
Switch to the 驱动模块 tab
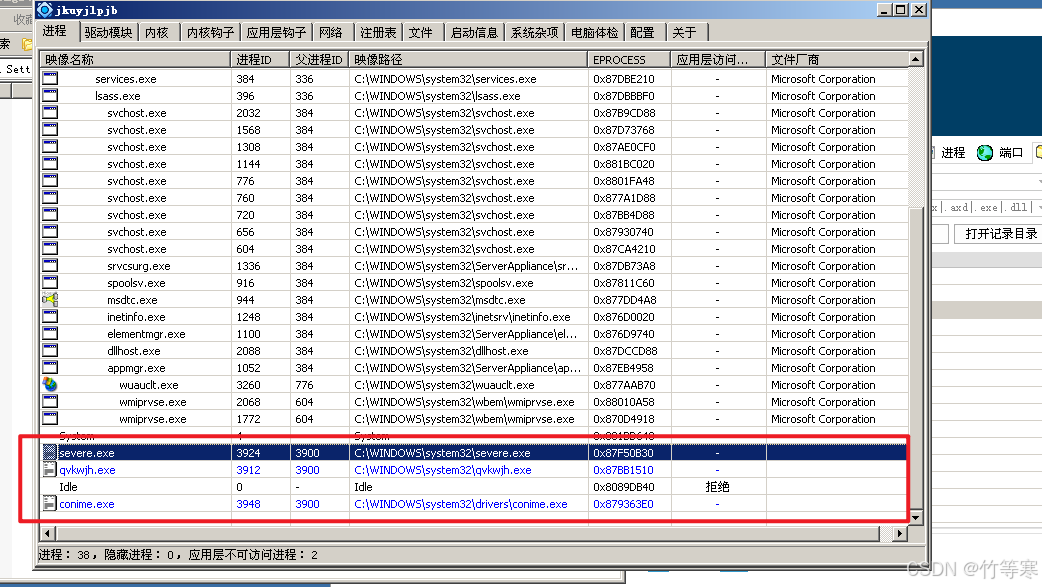pyautogui.click(x=108, y=32)
